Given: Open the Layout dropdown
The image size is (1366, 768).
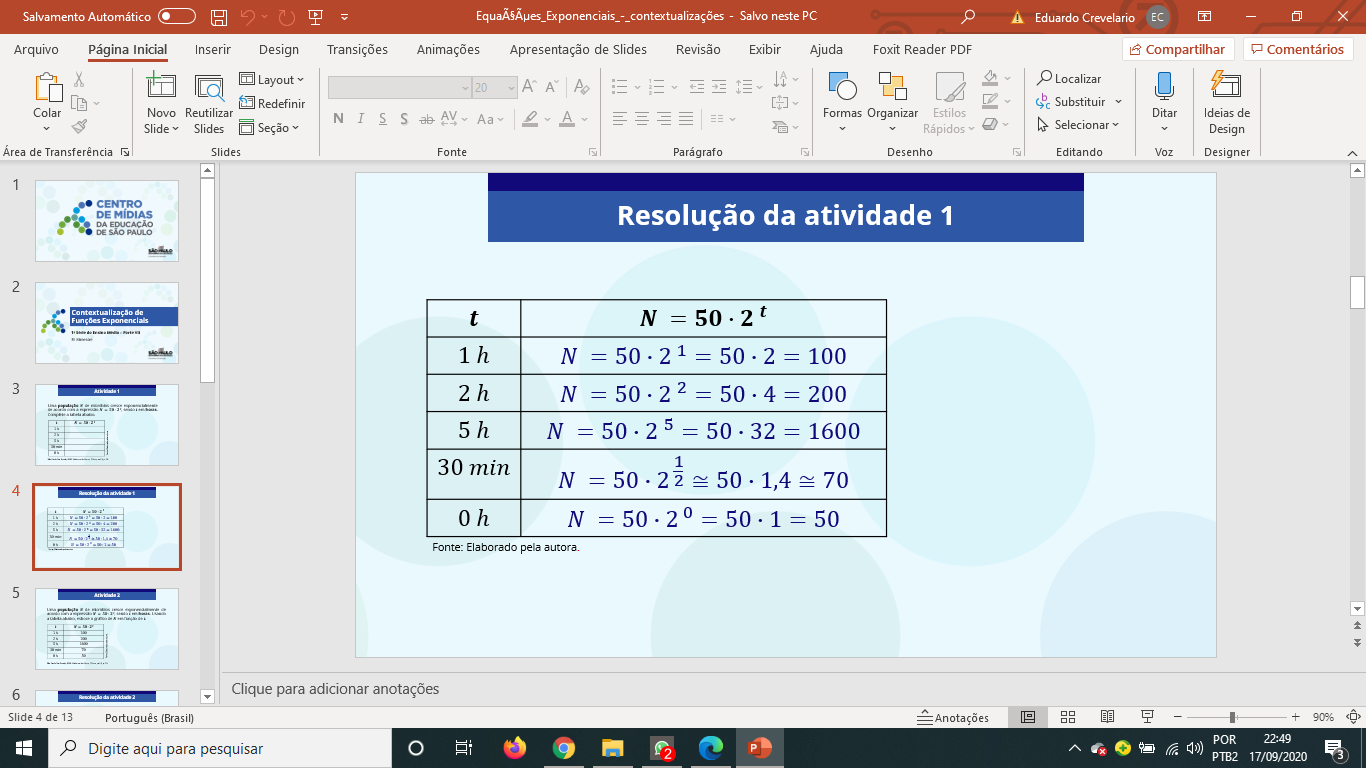Looking at the screenshot, I should pyautogui.click(x=272, y=79).
